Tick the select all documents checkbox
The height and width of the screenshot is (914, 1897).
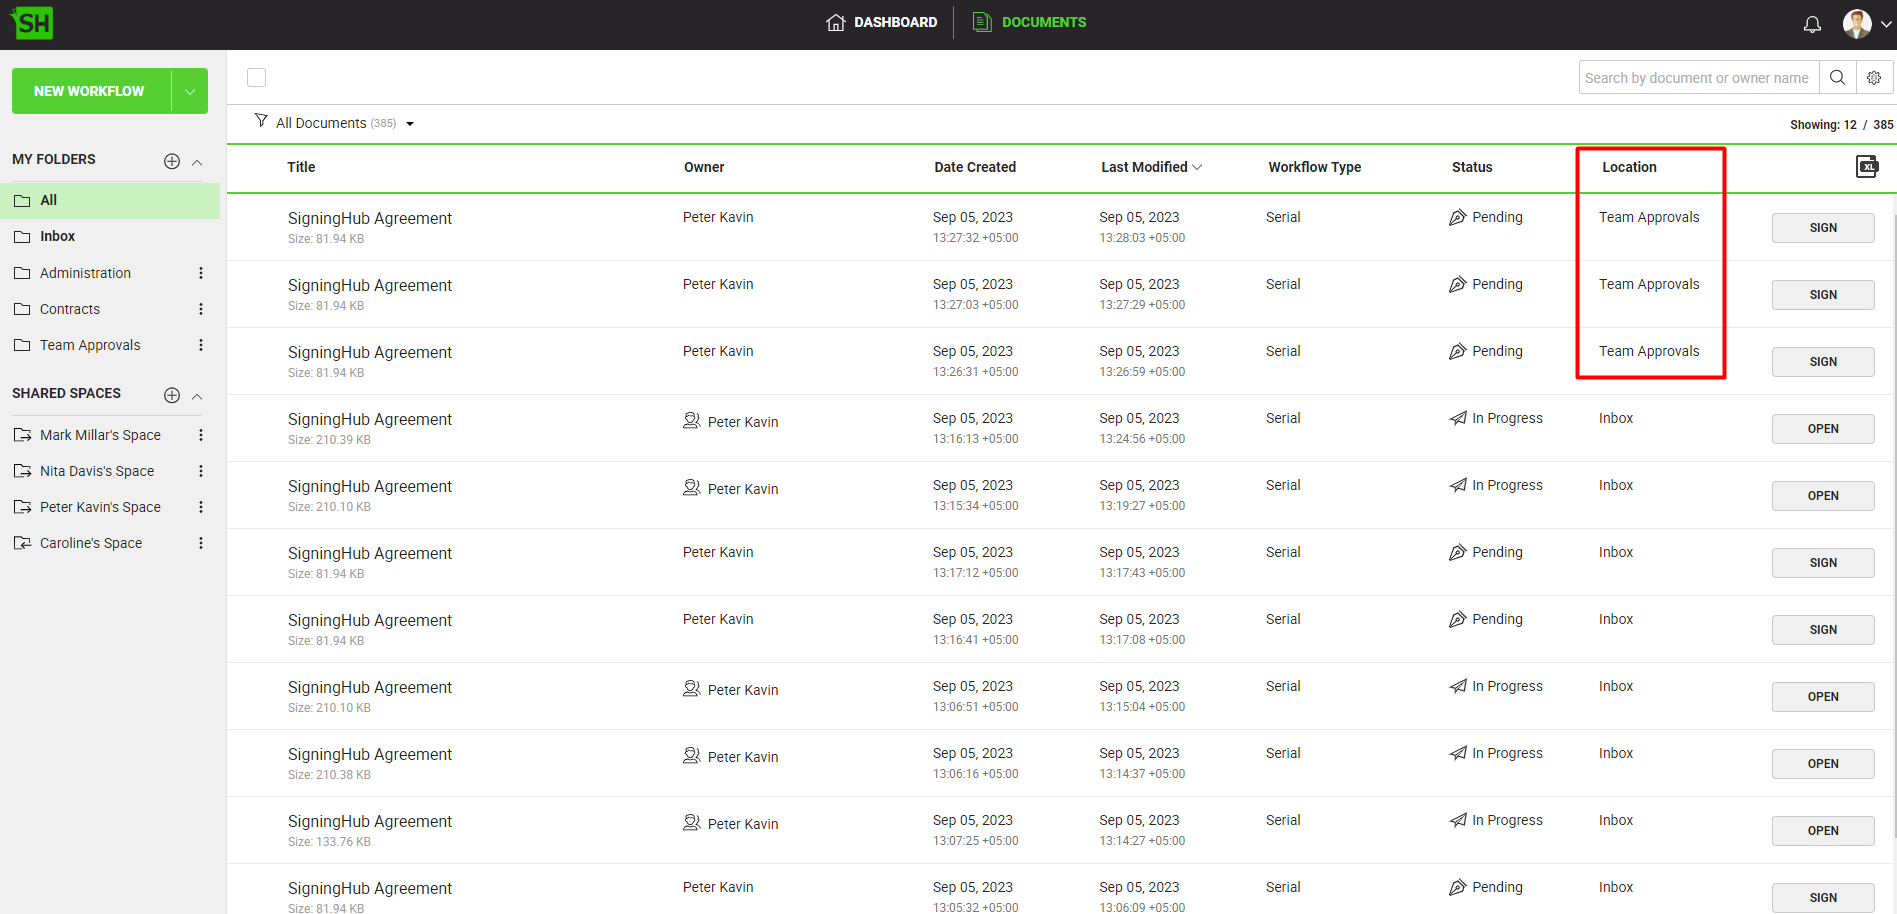click(x=257, y=77)
